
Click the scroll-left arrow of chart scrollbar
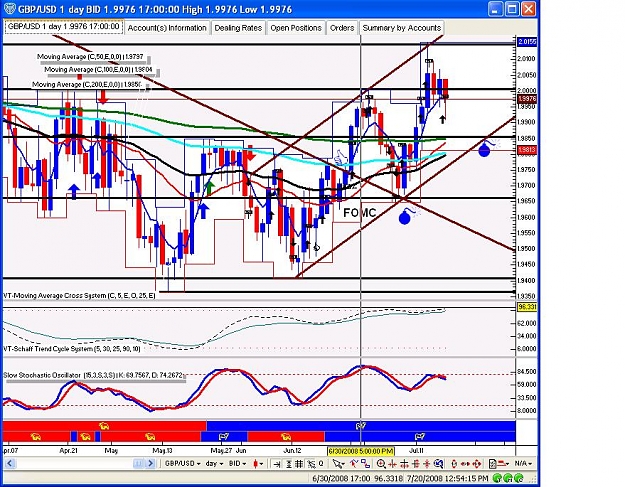point(10,463)
